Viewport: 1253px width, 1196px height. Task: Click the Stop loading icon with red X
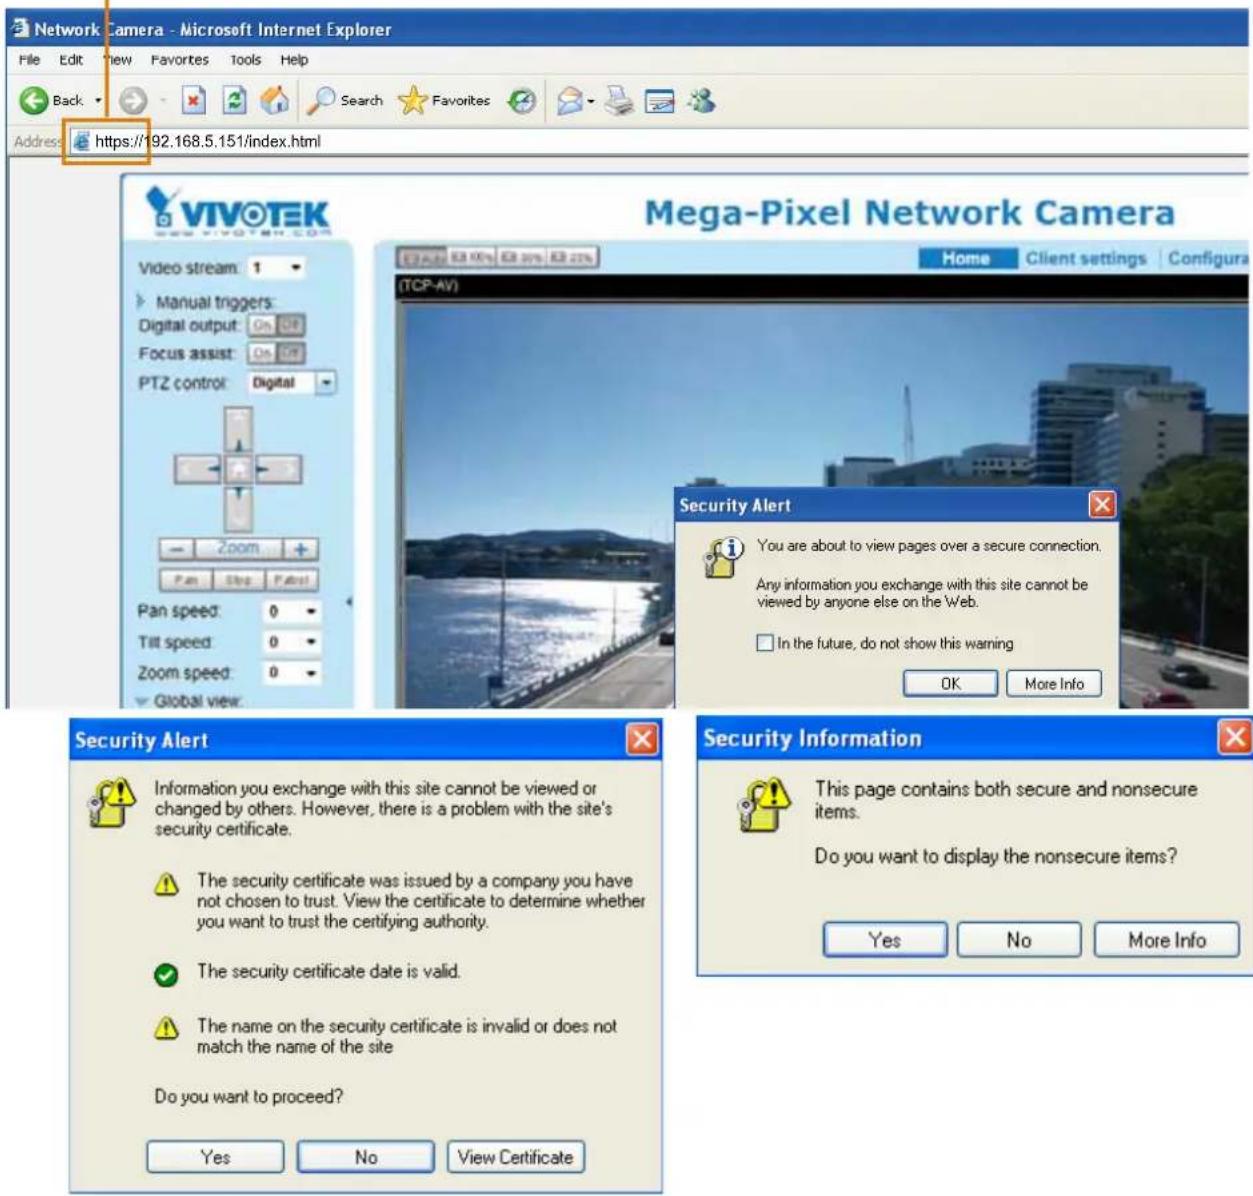coord(194,100)
